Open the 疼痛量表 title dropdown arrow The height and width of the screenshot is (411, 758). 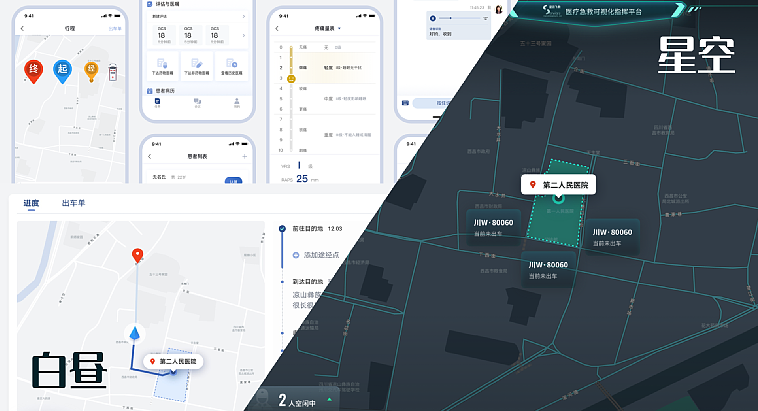click(x=339, y=29)
